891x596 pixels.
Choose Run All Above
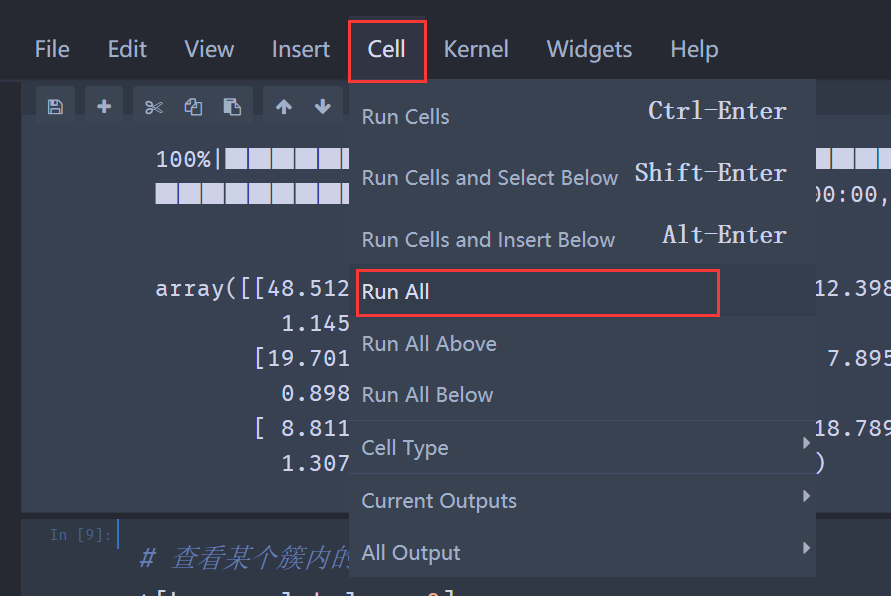coord(582,344)
